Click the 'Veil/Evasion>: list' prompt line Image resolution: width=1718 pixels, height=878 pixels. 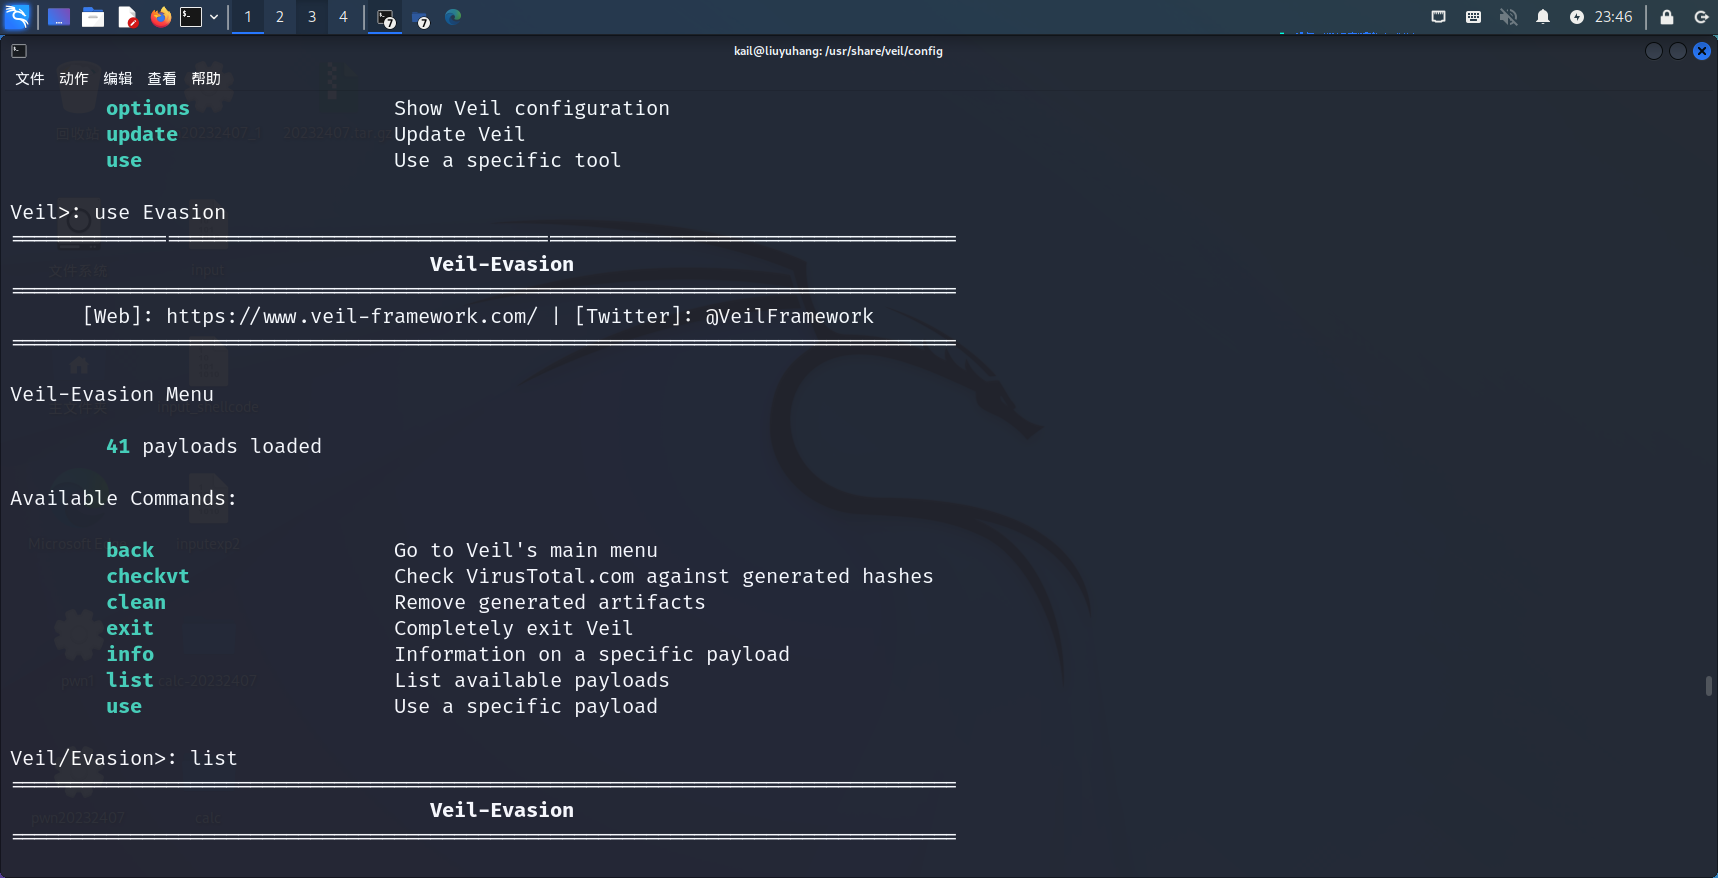(124, 758)
